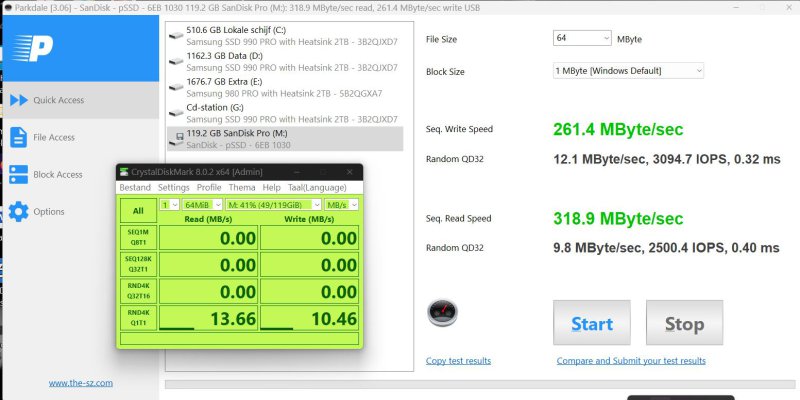Viewport: 800px width, 400px height.
Task: Open CrystalDiskMark 64MiB size dropdown
Action: pyautogui.click(x=203, y=205)
